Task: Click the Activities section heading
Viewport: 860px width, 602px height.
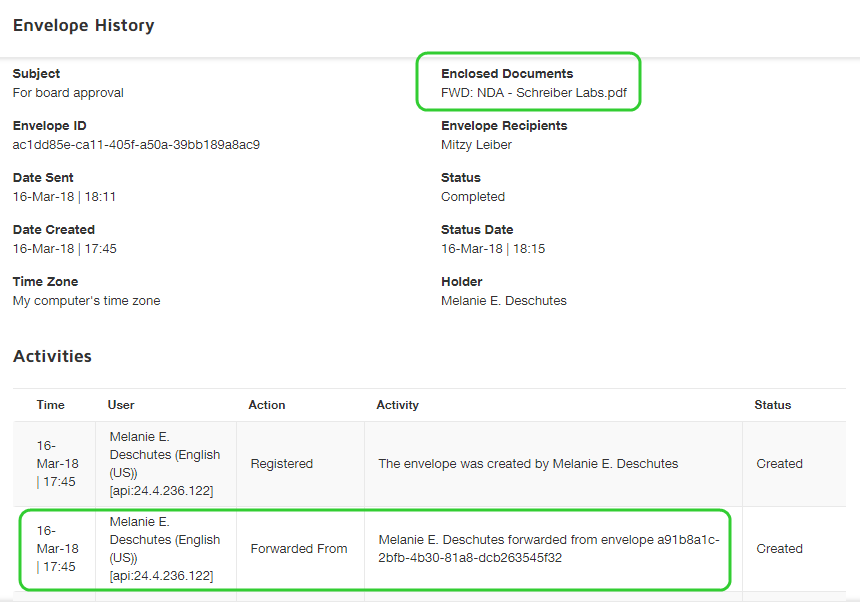Action: point(52,357)
